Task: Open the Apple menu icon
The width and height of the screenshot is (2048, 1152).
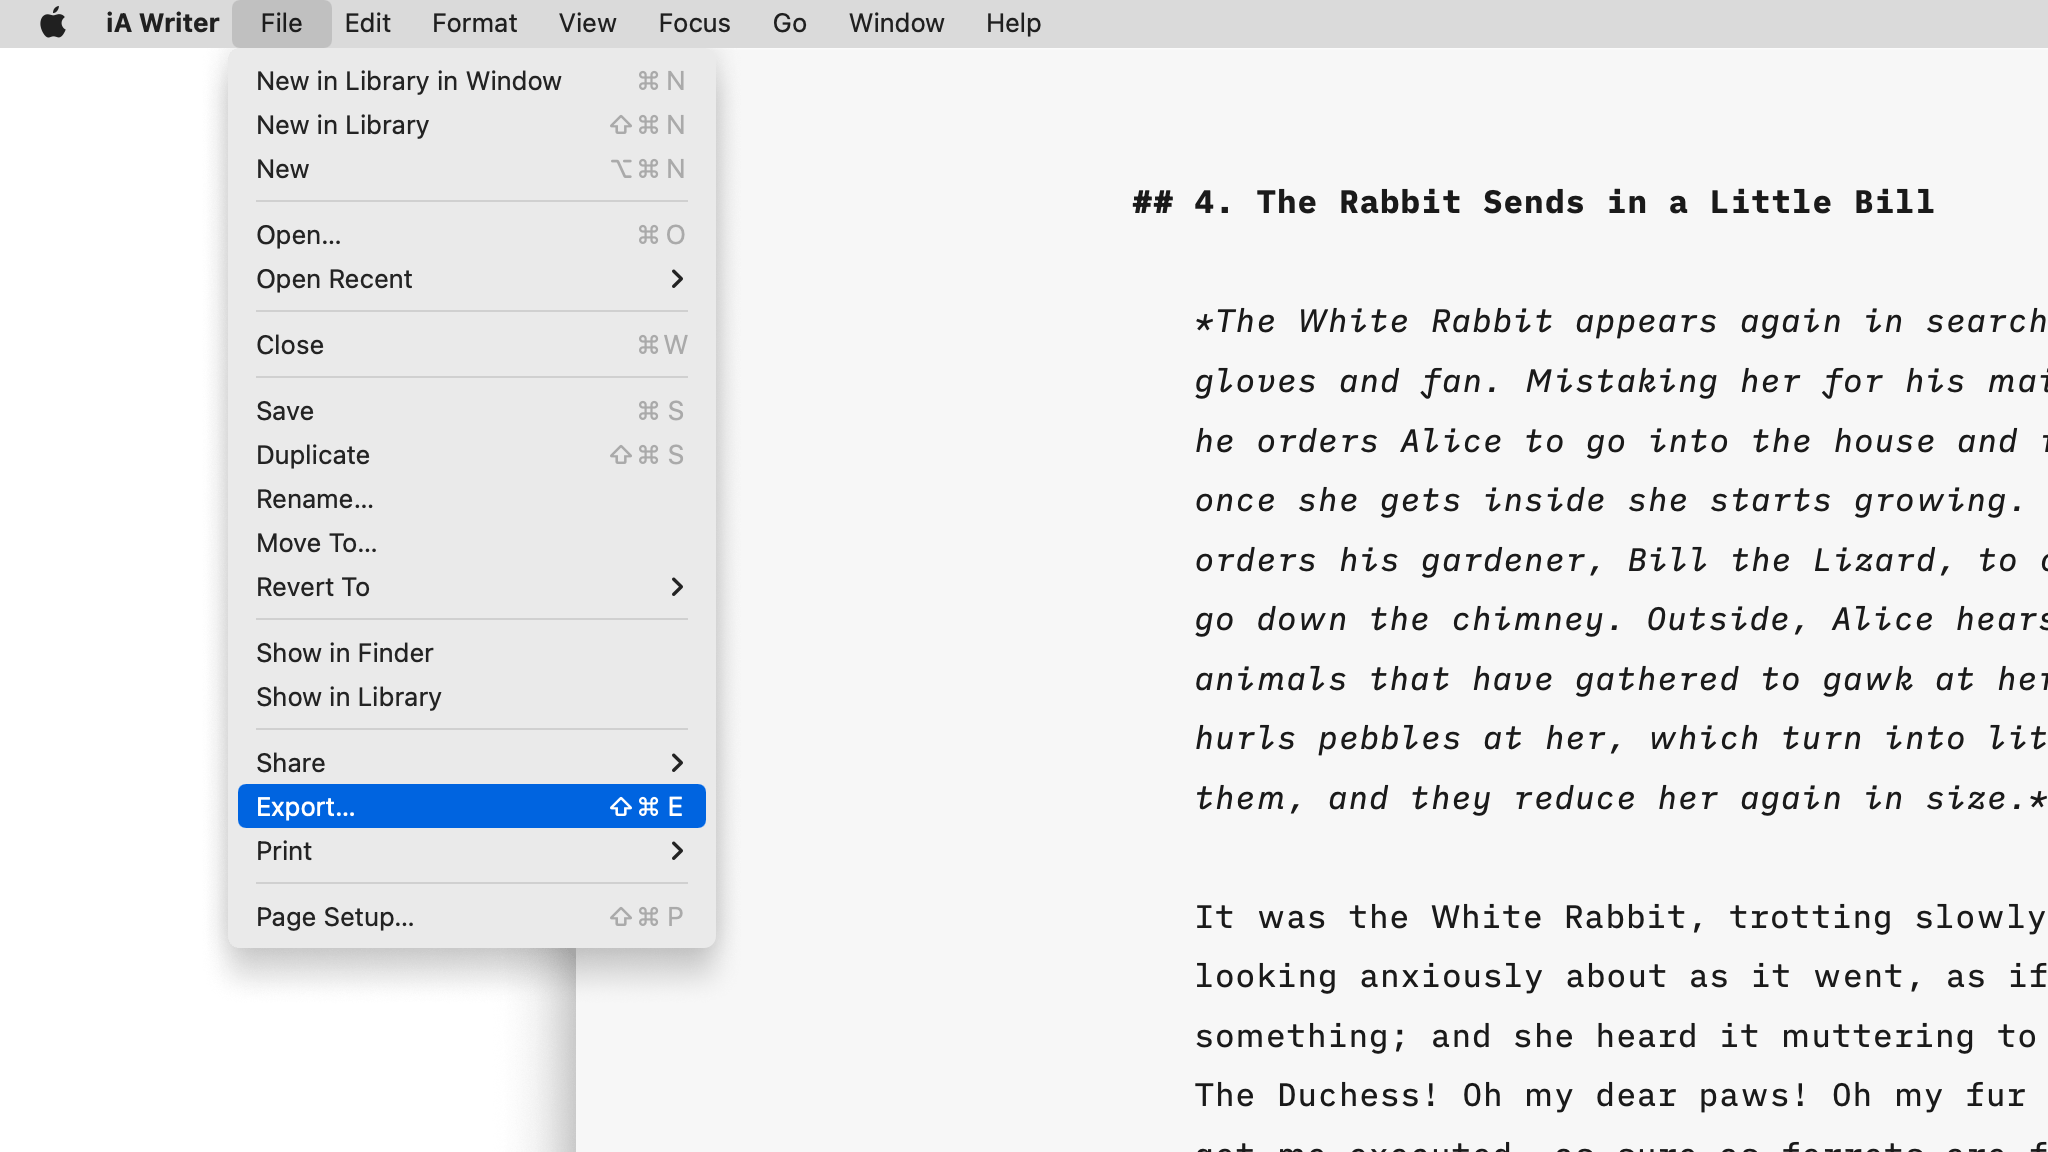Action: coord(53,23)
